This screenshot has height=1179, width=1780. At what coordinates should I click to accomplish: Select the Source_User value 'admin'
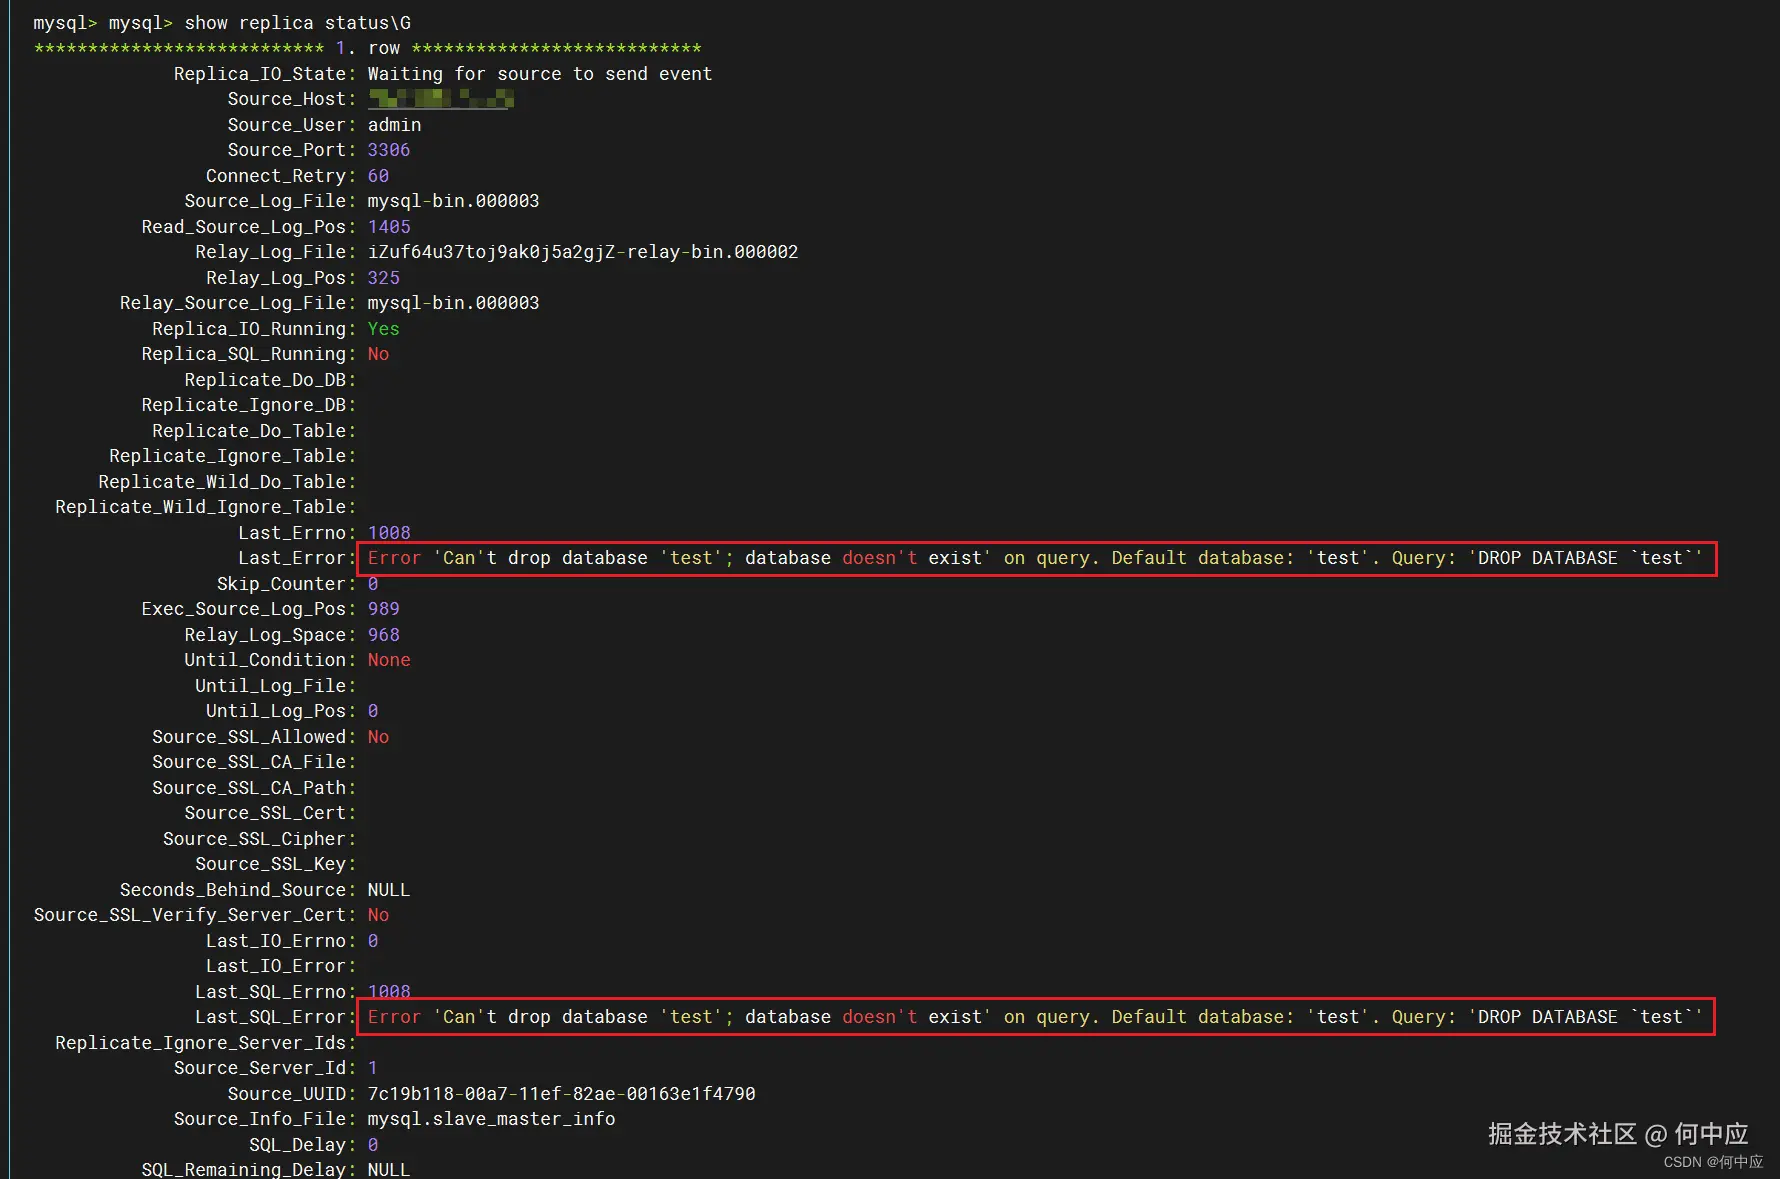point(394,125)
